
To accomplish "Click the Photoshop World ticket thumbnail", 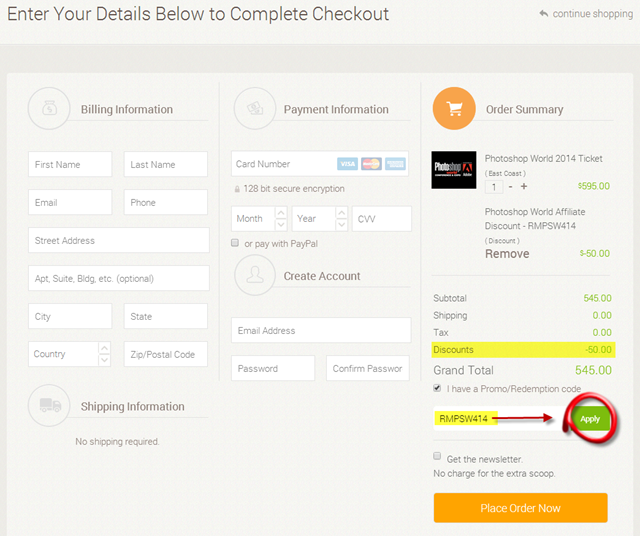I will click(454, 169).
